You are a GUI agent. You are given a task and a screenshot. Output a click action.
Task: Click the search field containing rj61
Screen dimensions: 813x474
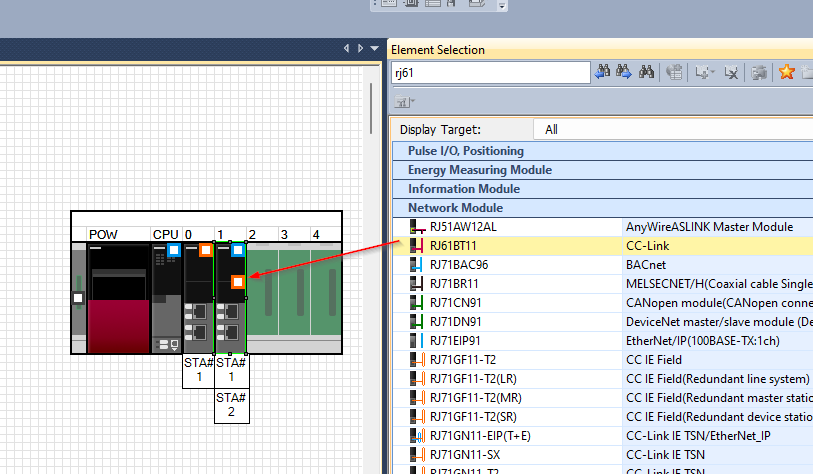[x=490, y=73]
